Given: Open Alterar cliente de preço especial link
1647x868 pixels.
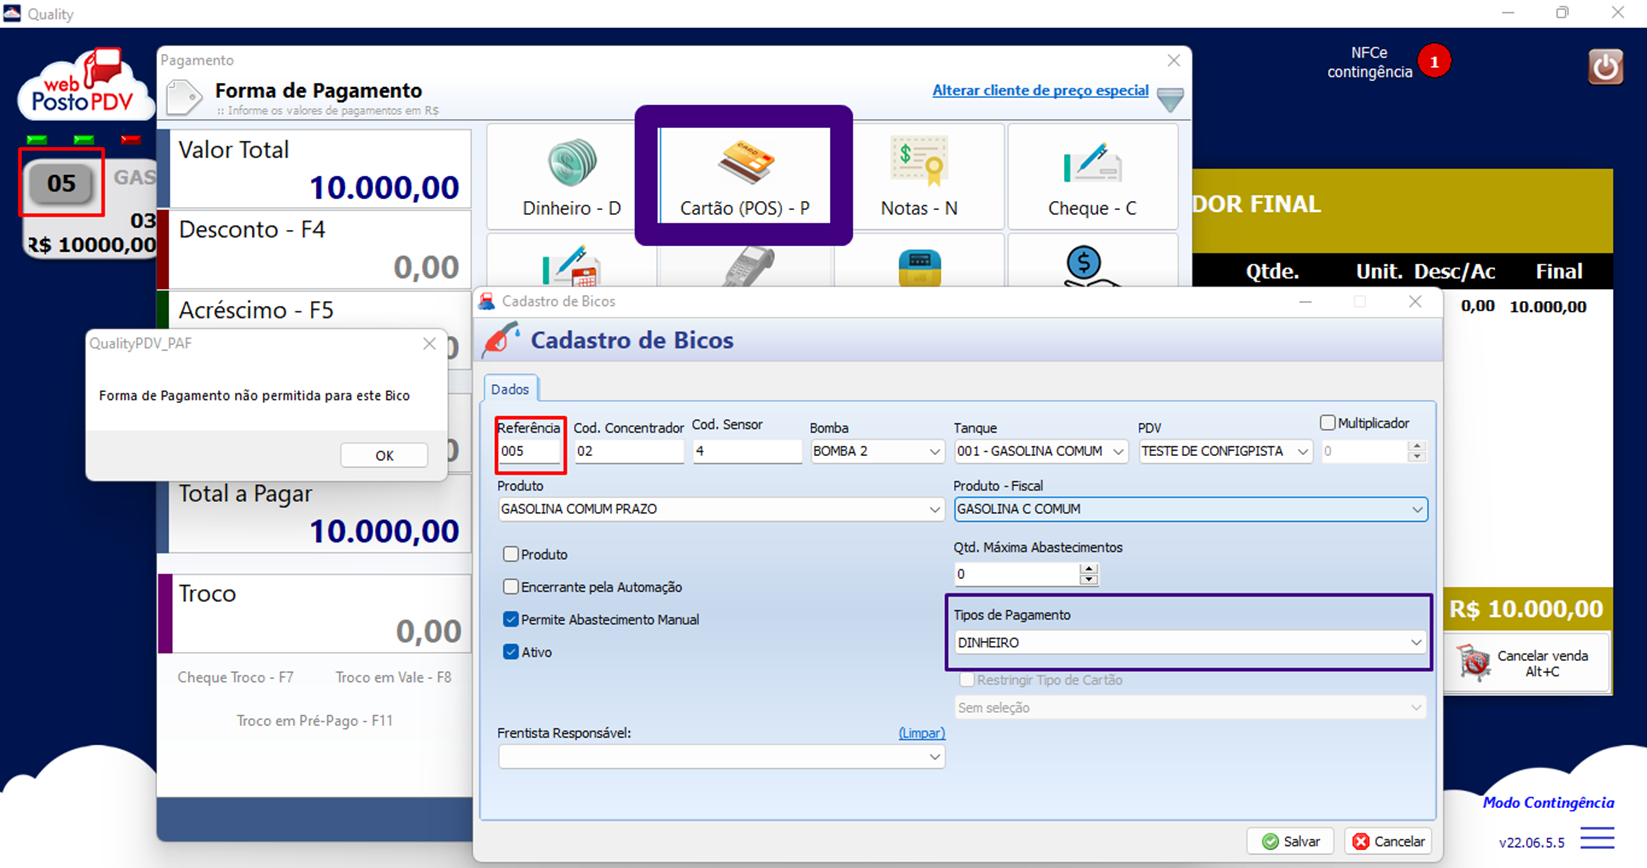Looking at the screenshot, I should pyautogui.click(x=1040, y=90).
